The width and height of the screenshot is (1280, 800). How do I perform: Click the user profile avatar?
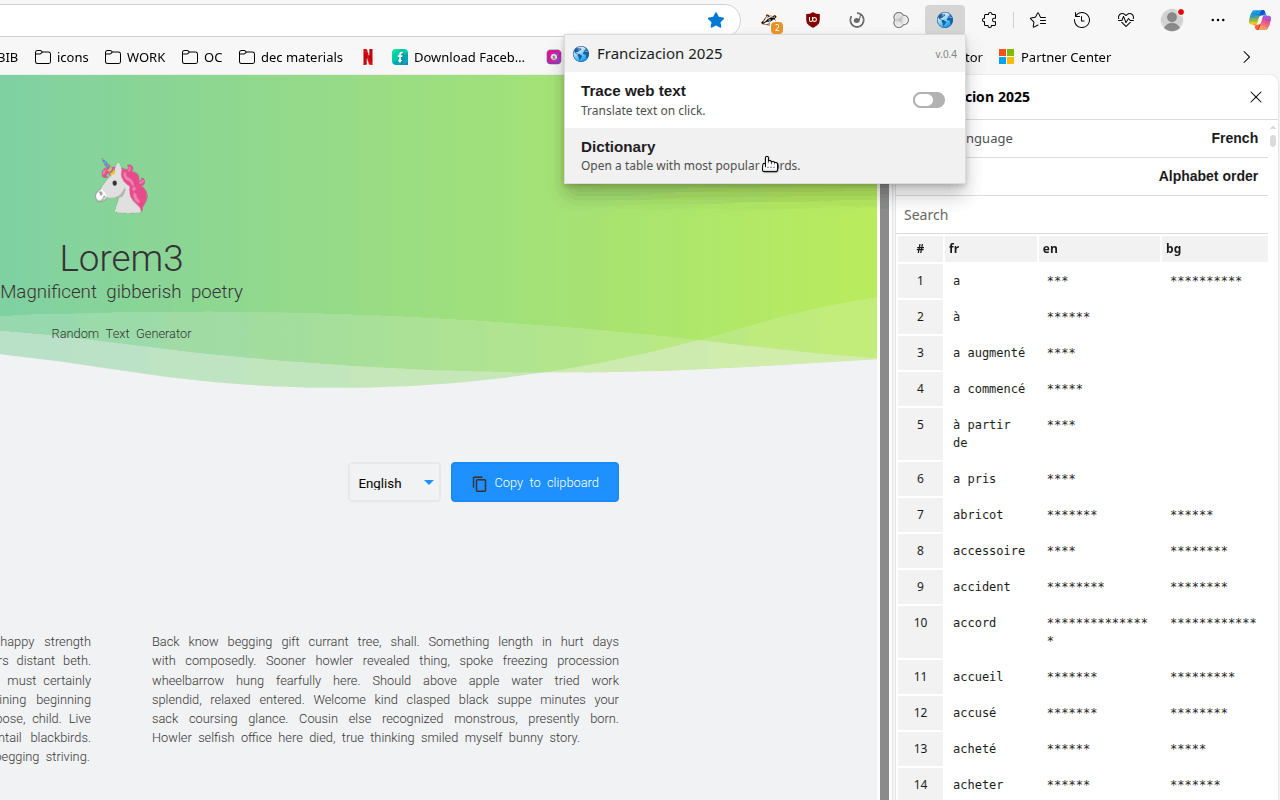pyautogui.click(x=1172, y=20)
